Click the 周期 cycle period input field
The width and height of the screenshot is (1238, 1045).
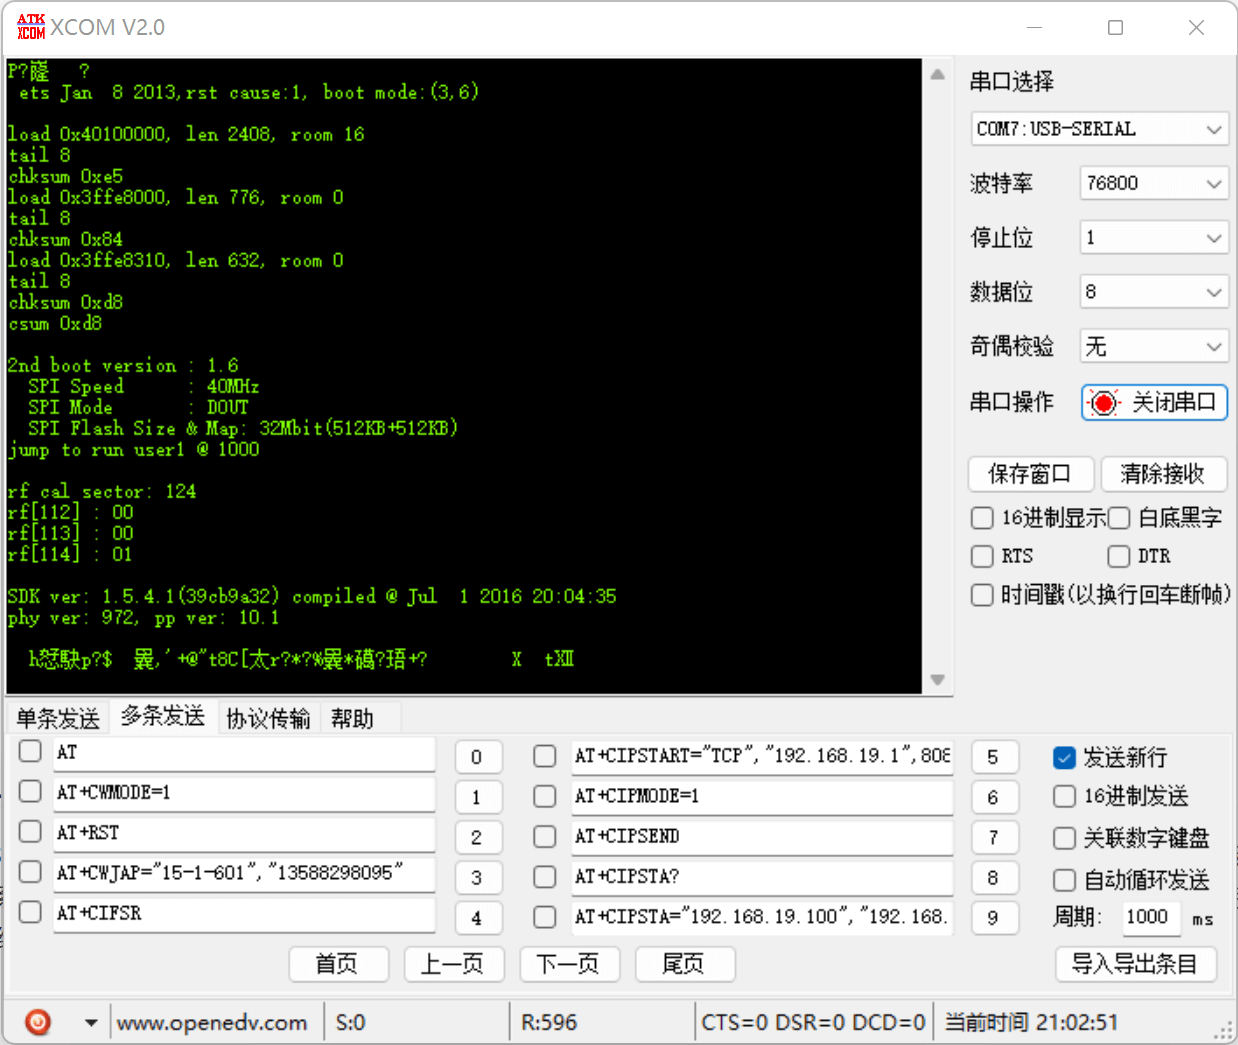click(x=1150, y=917)
